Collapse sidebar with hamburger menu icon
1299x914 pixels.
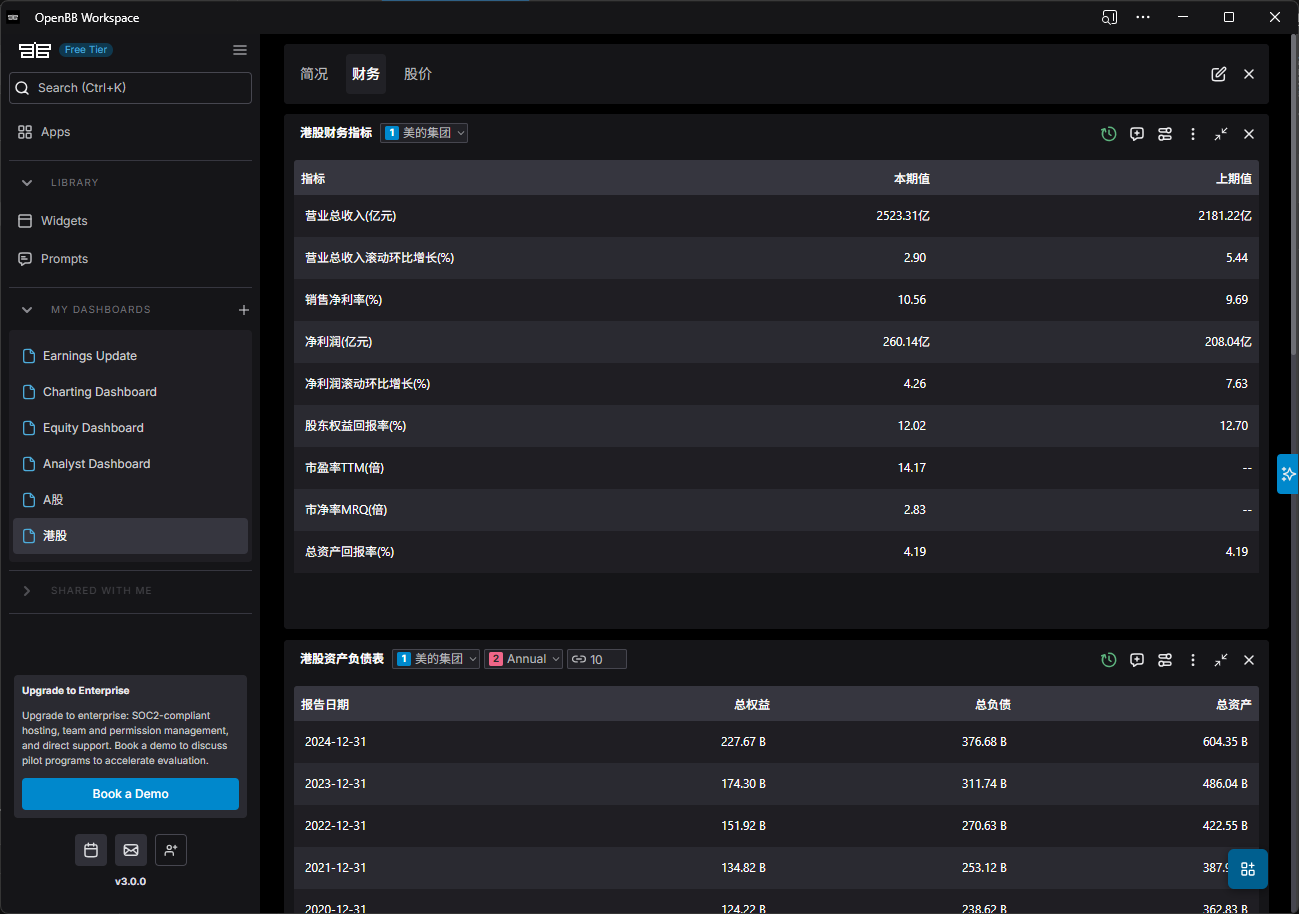(240, 50)
